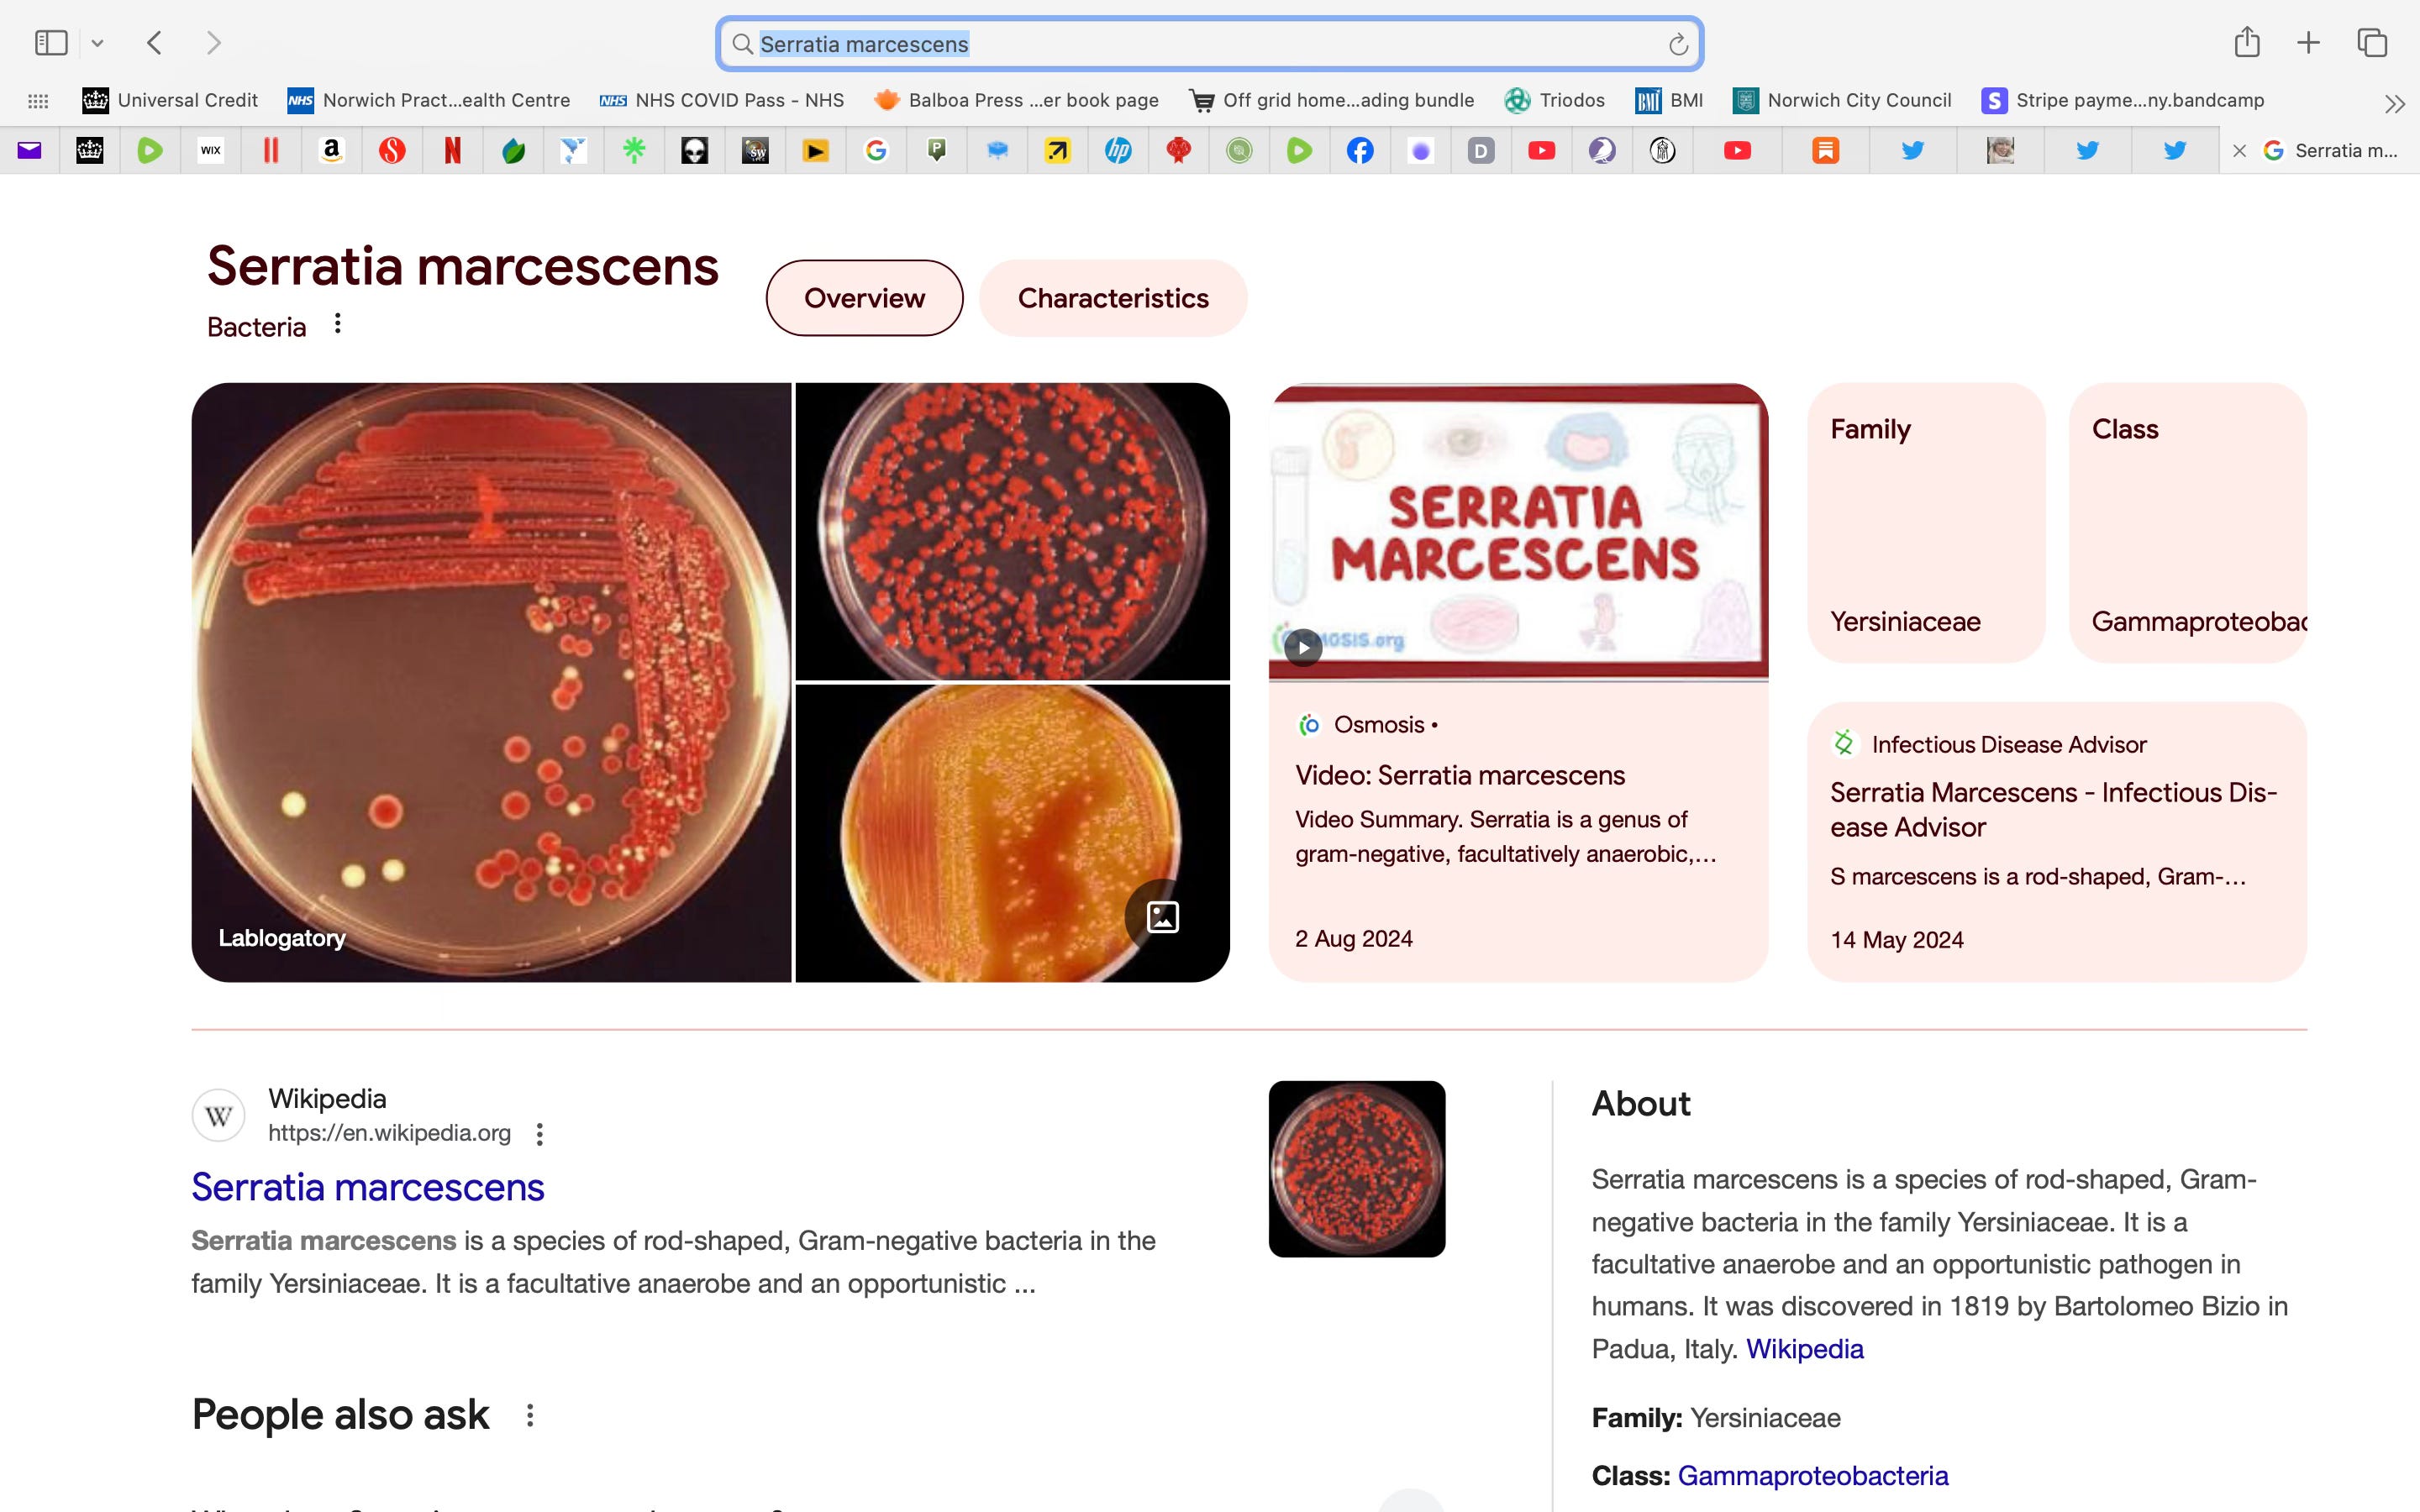Image resolution: width=2420 pixels, height=1512 pixels.
Task: Switch to the orange bookmark icon tab
Action: click(1825, 151)
